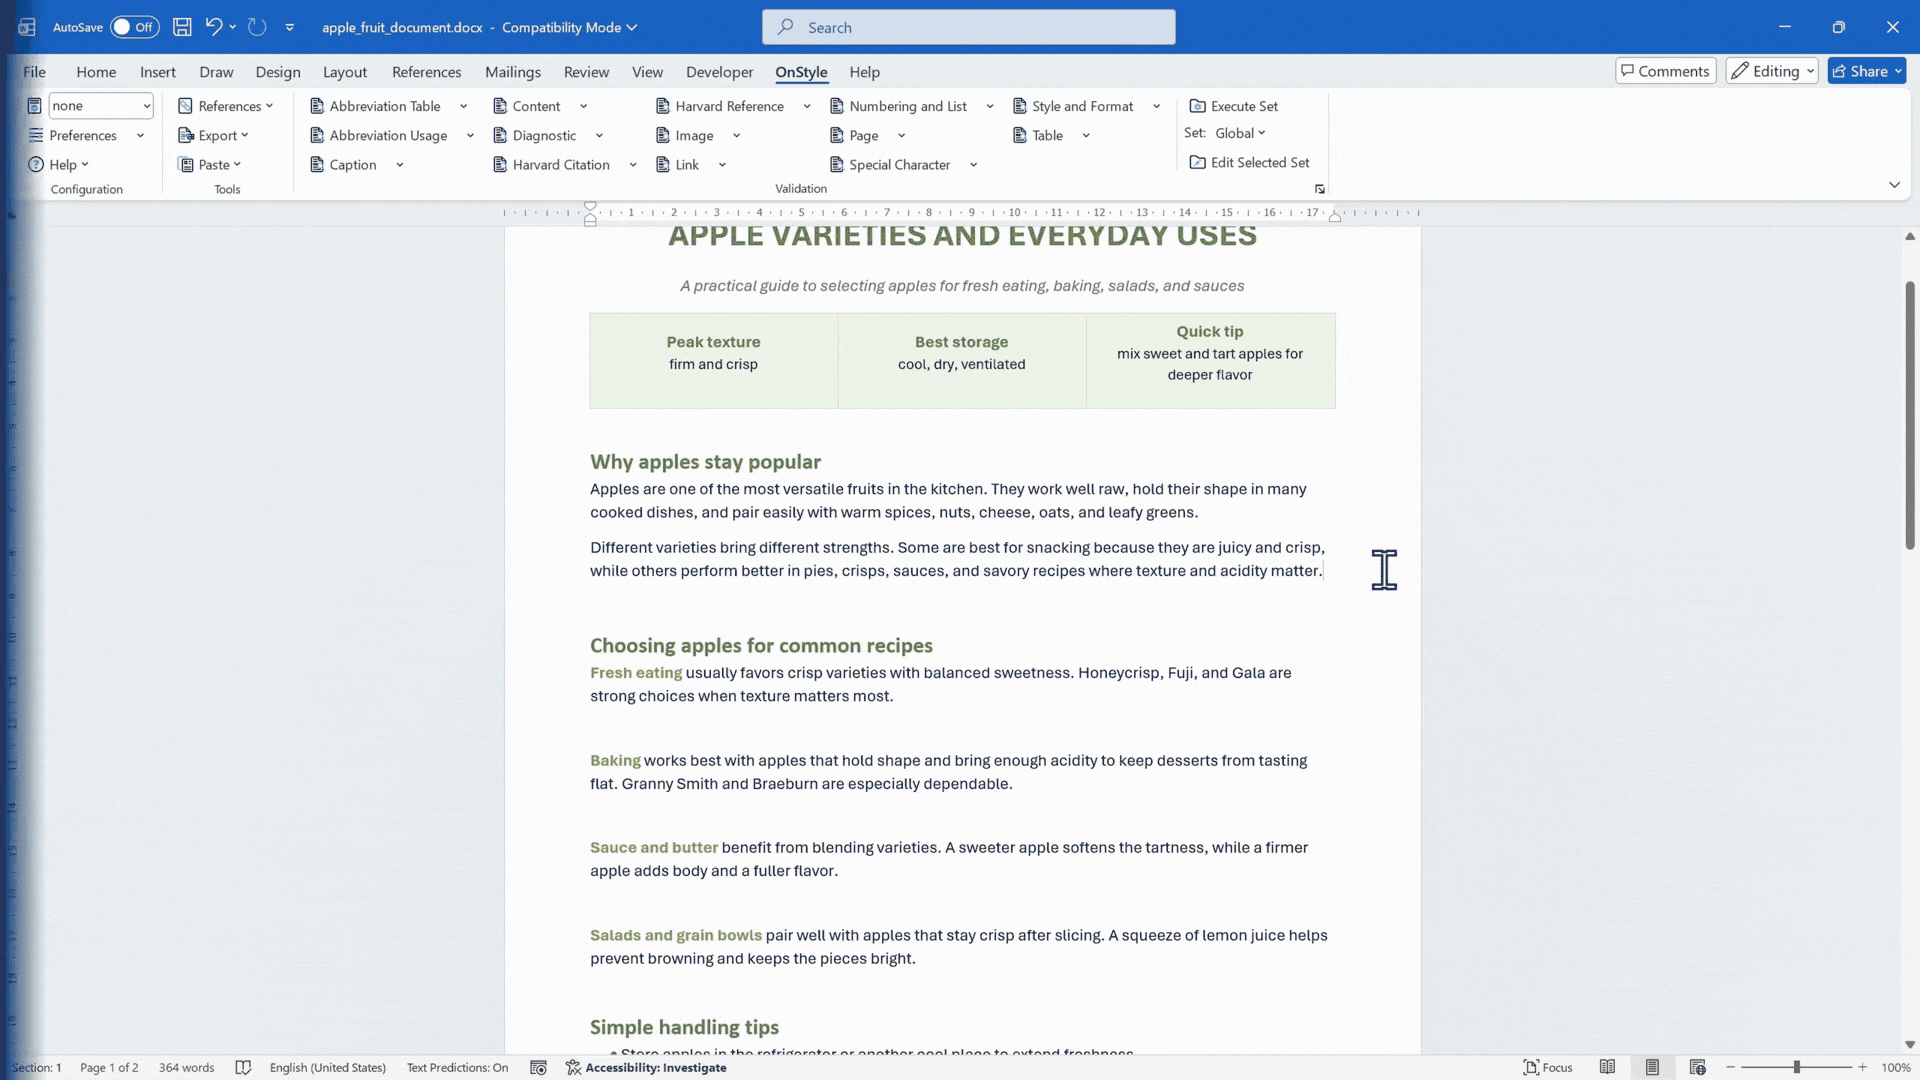Screen dimensions: 1920x1080
Task: Switch to Read Mode view
Action: pyautogui.click(x=1607, y=1067)
